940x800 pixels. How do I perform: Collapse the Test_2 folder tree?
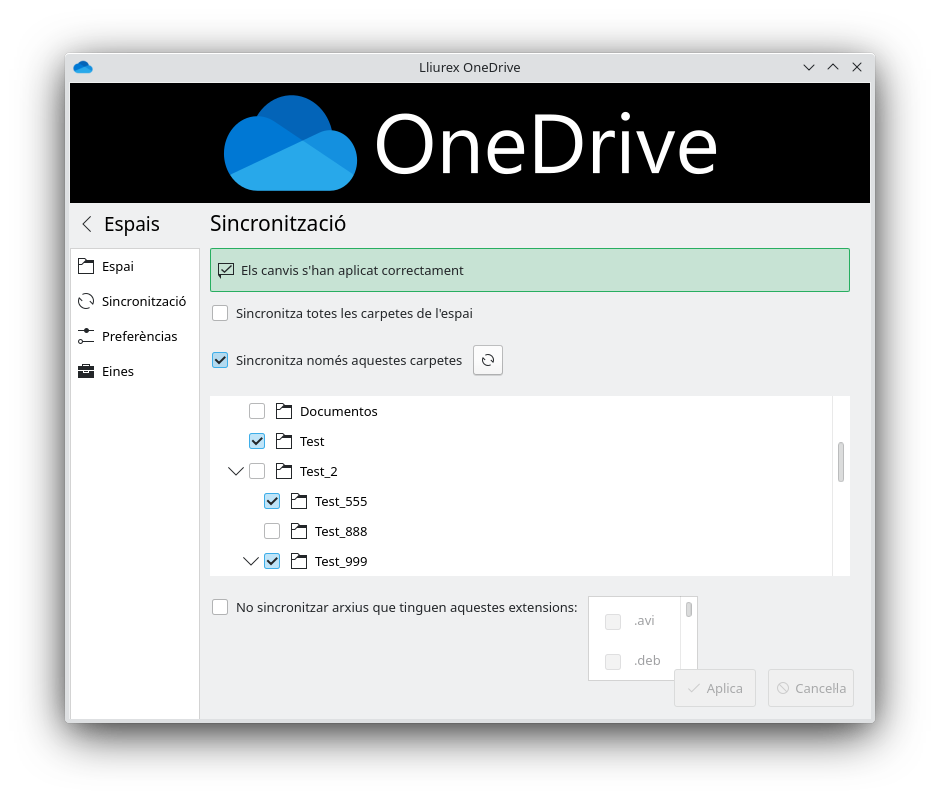[x=236, y=471]
